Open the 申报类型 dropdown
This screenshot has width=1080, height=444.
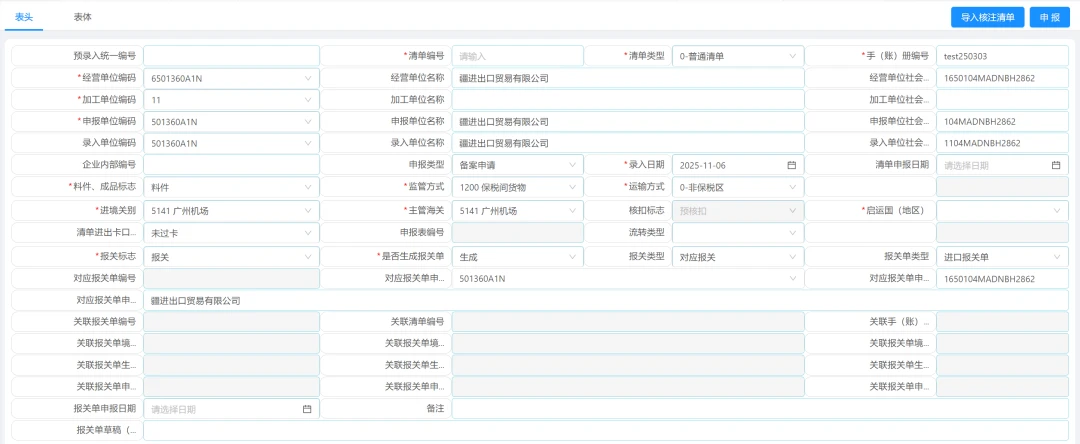pyautogui.click(x=517, y=165)
